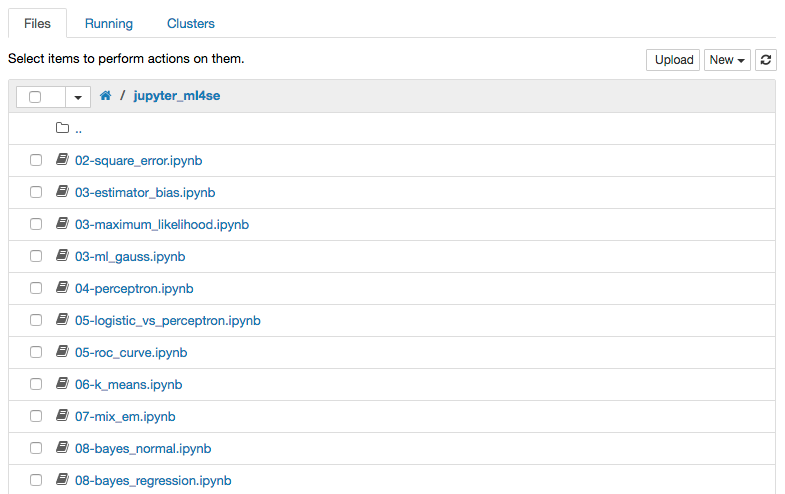Open the New dropdown menu
Image resolution: width=785 pixels, height=494 pixels.
727,60
